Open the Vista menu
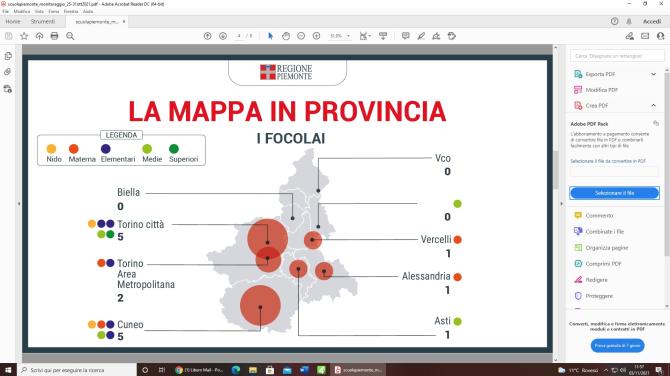 click(x=39, y=12)
